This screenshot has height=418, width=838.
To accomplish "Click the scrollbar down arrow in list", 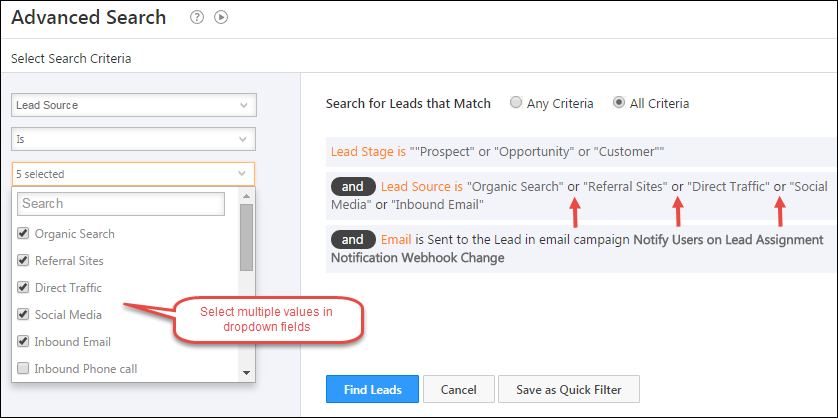I will pos(246,373).
